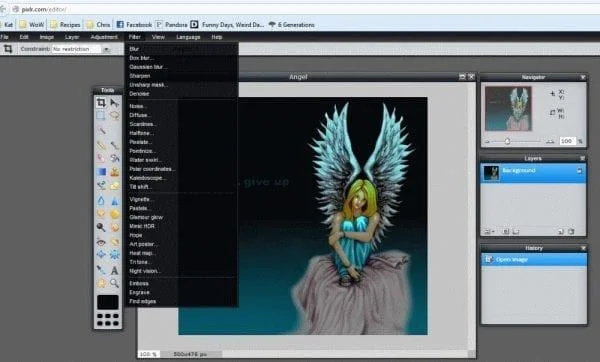Select the Color replace tool

(101, 186)
